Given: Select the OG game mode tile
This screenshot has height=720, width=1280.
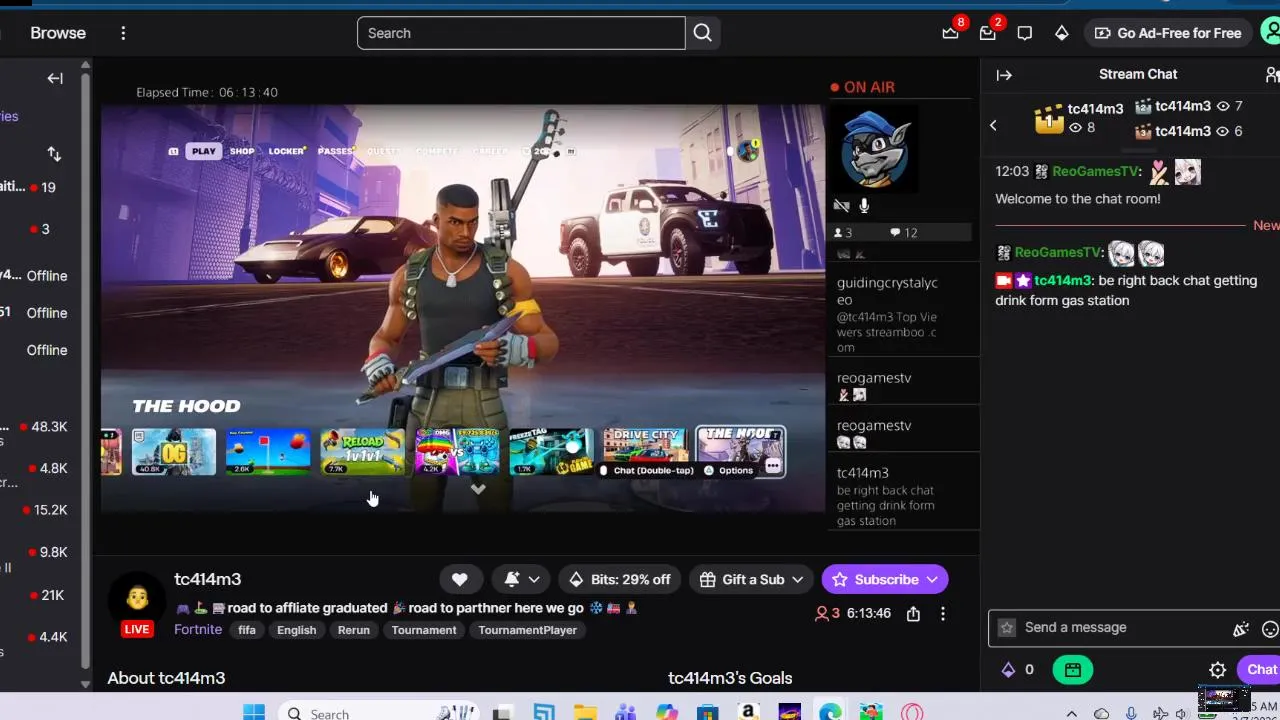Looking at the screenshot, I should (174, 451).
